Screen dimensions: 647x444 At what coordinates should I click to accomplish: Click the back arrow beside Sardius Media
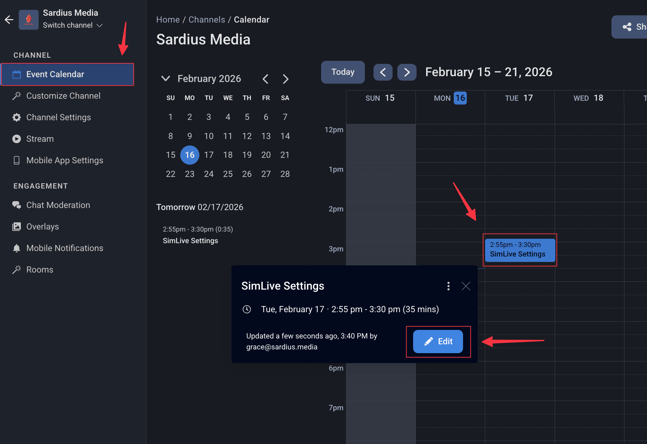click(9, 19)
